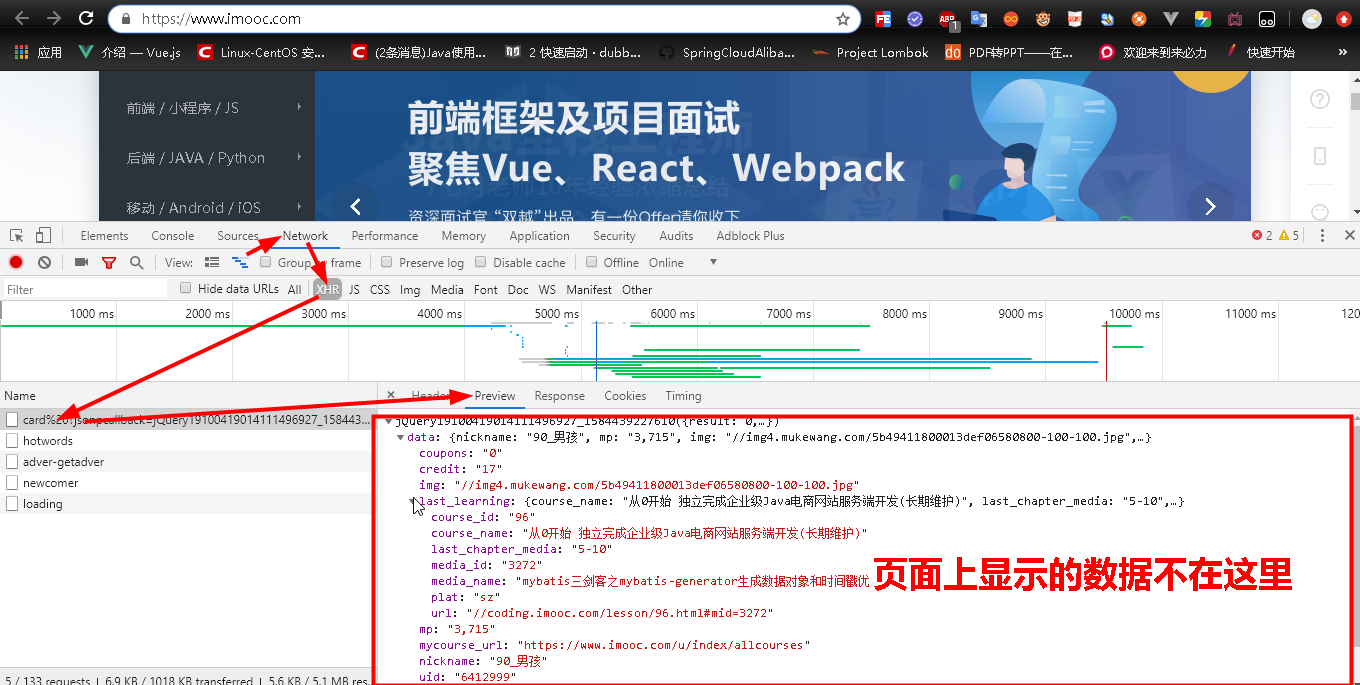Click the Chrome profile avatar
The image size is (1360, 685).
(1312, 18)
